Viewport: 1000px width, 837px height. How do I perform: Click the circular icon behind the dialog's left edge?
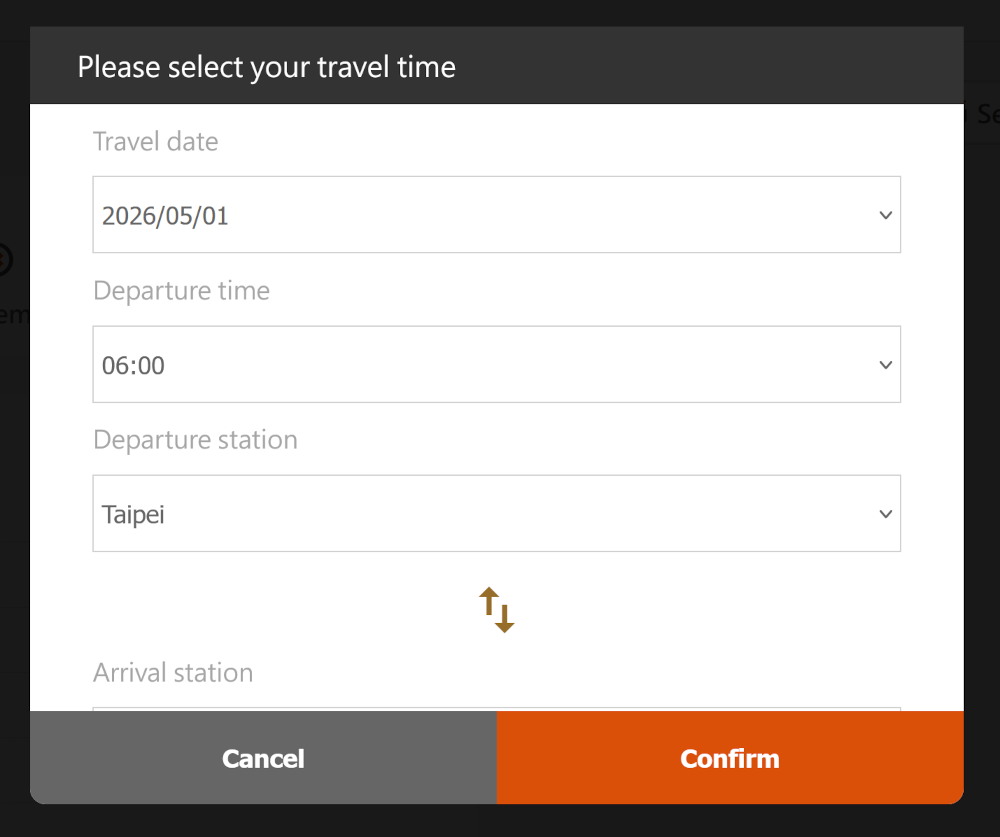(x=5, y=260)
